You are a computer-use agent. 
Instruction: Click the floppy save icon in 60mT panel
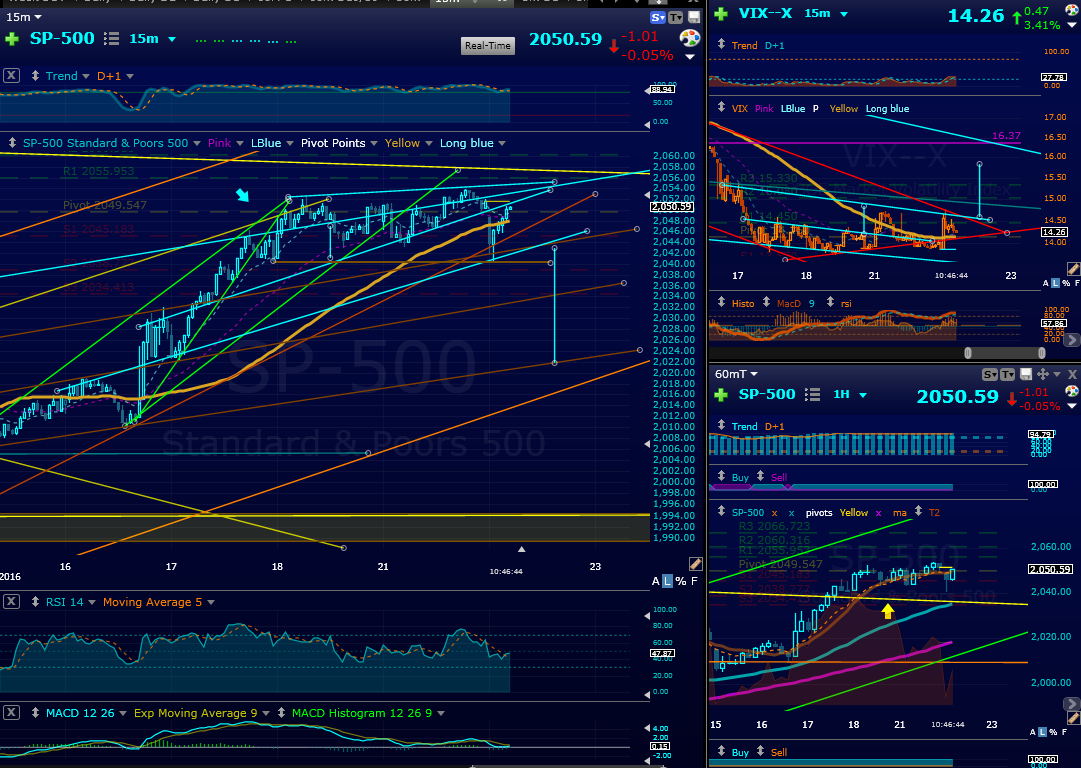tap(1026, 374)
